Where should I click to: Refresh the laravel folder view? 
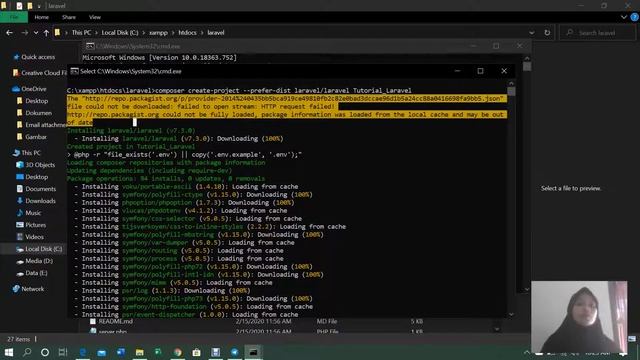[x=547, y=33]
